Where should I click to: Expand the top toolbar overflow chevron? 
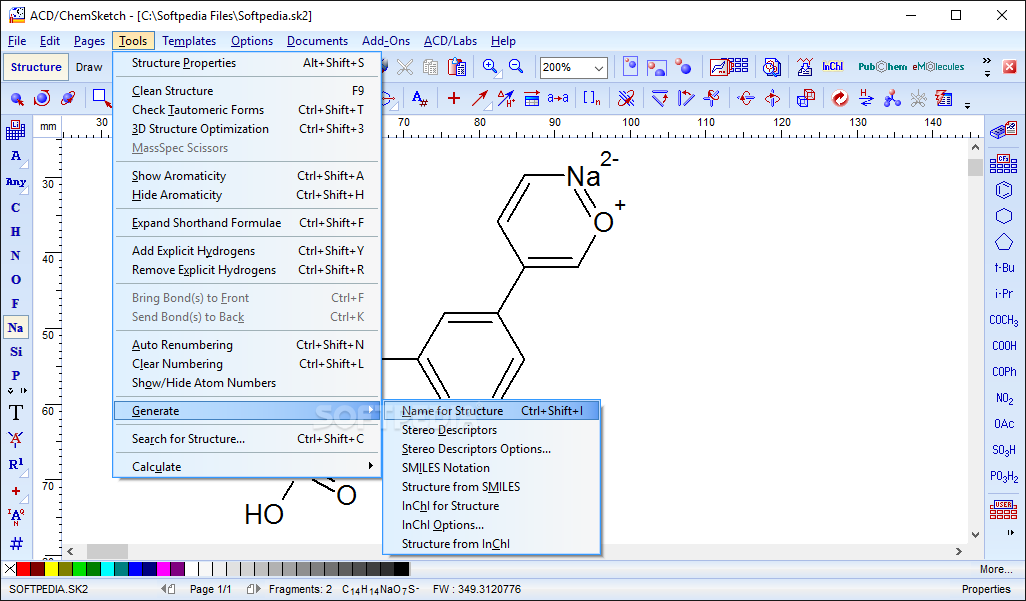[x=987, y=67]
